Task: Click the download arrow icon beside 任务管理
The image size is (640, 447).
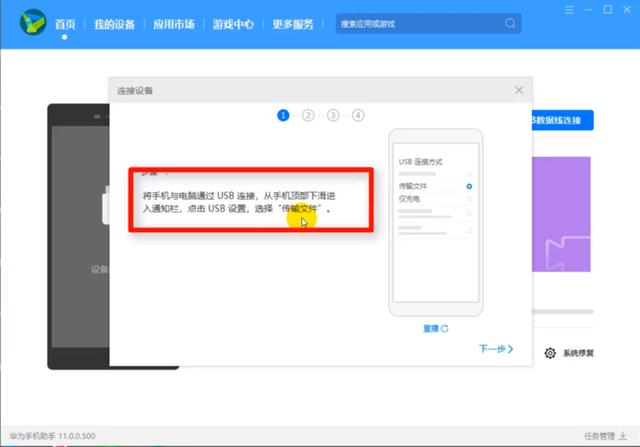Action: 623,436
